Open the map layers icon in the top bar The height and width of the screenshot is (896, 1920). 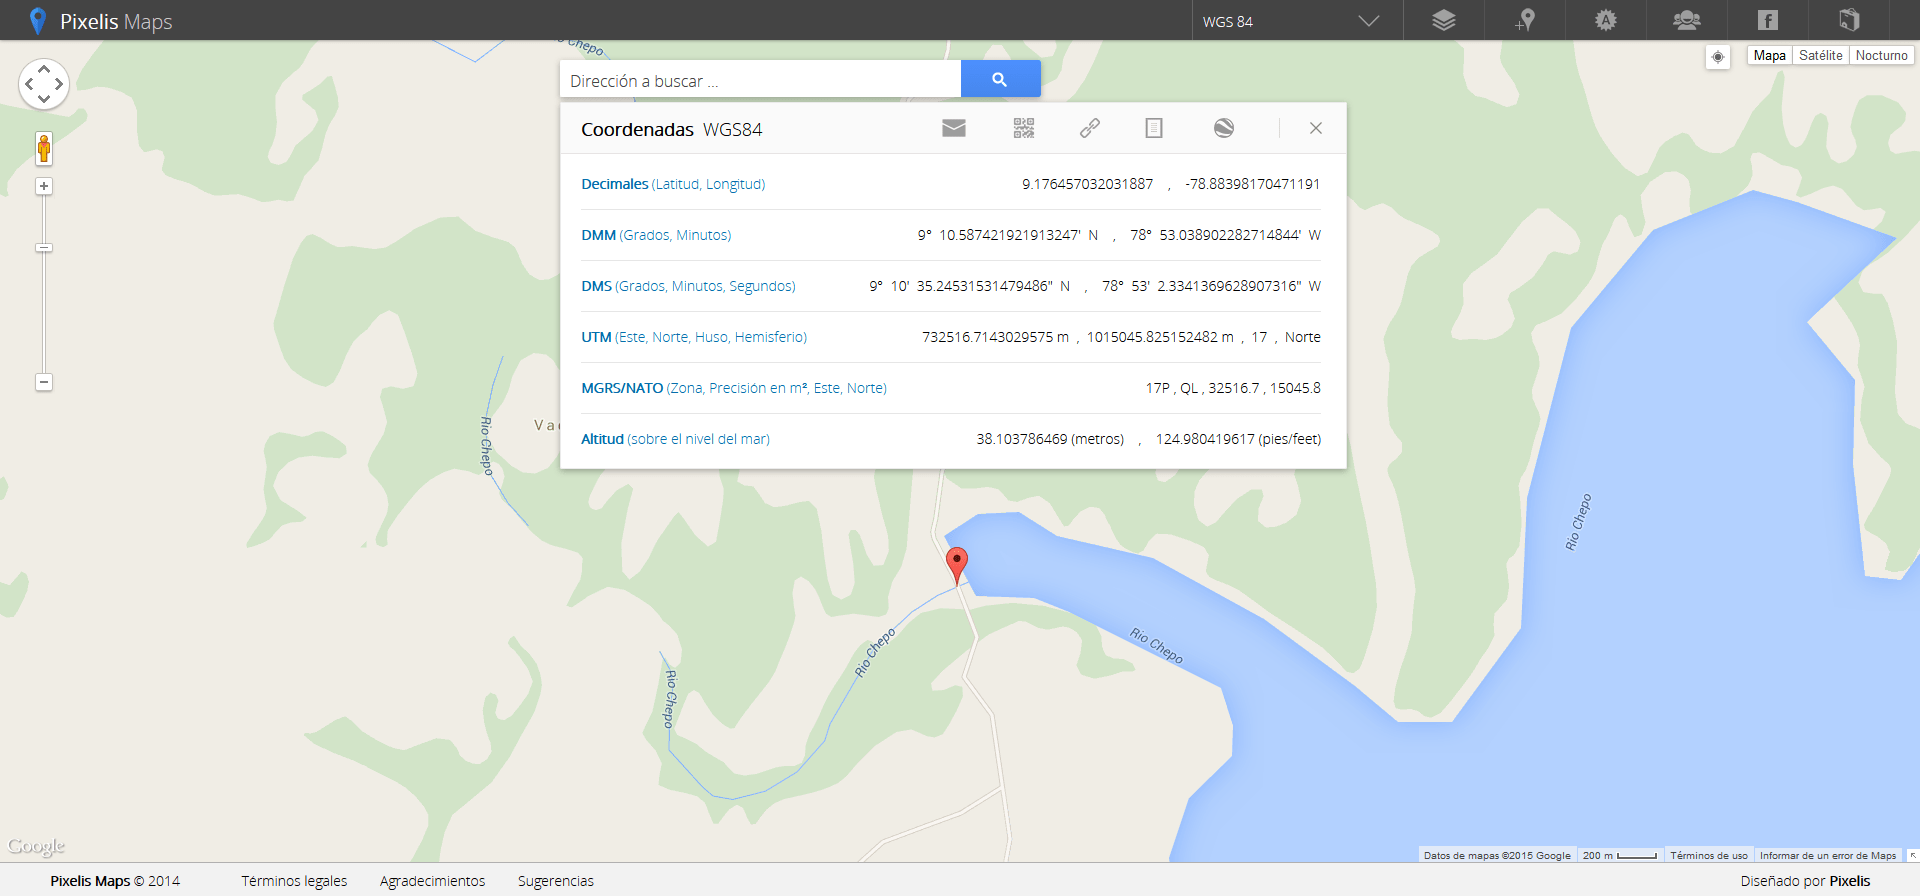point(1444,20)
